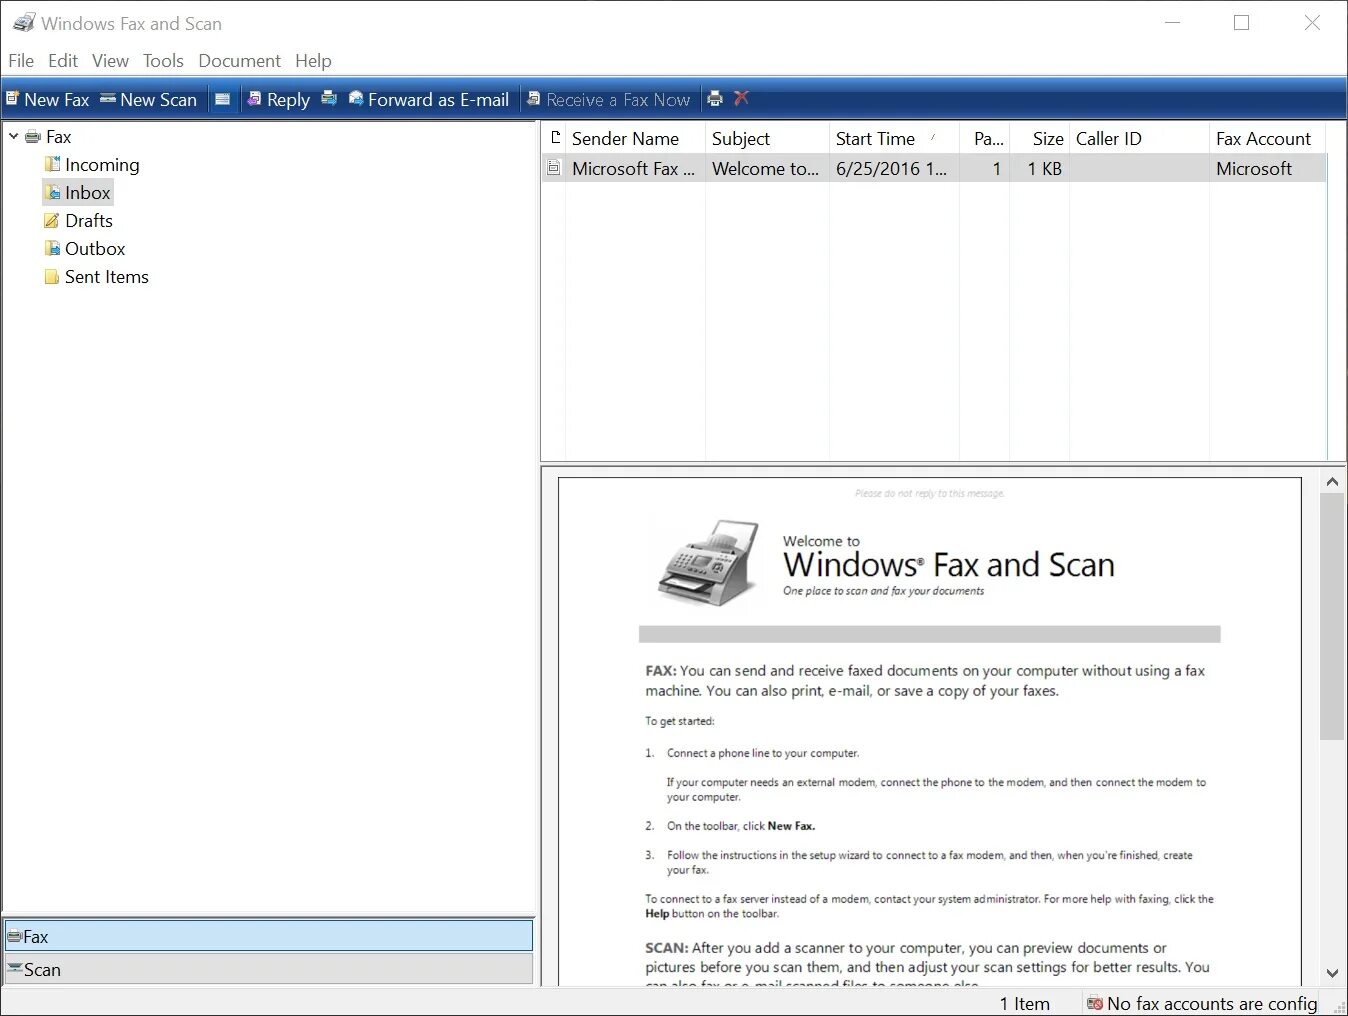Click the '6/25/2016 1...' start time cell

click(x=894, y=168)
